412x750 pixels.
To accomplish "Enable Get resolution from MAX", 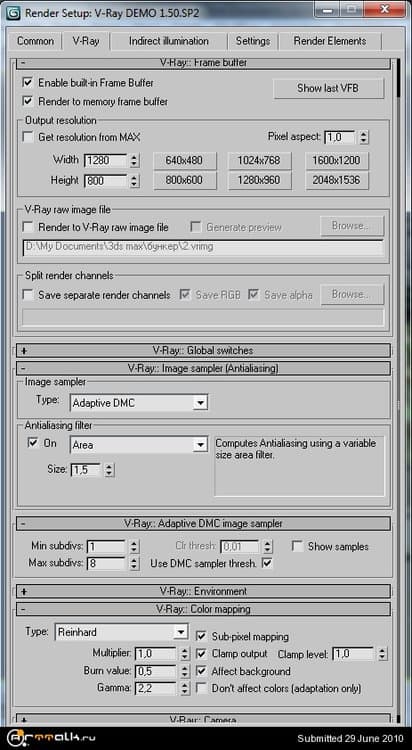I will 28,137.
